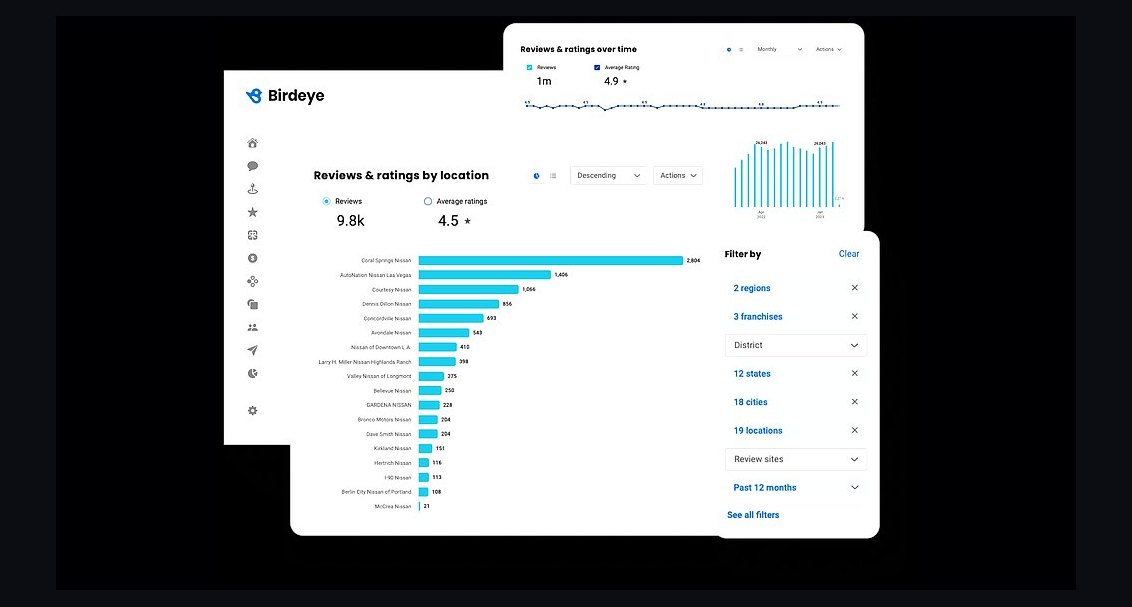Open Actions dropdown in location card

point(678,176)
